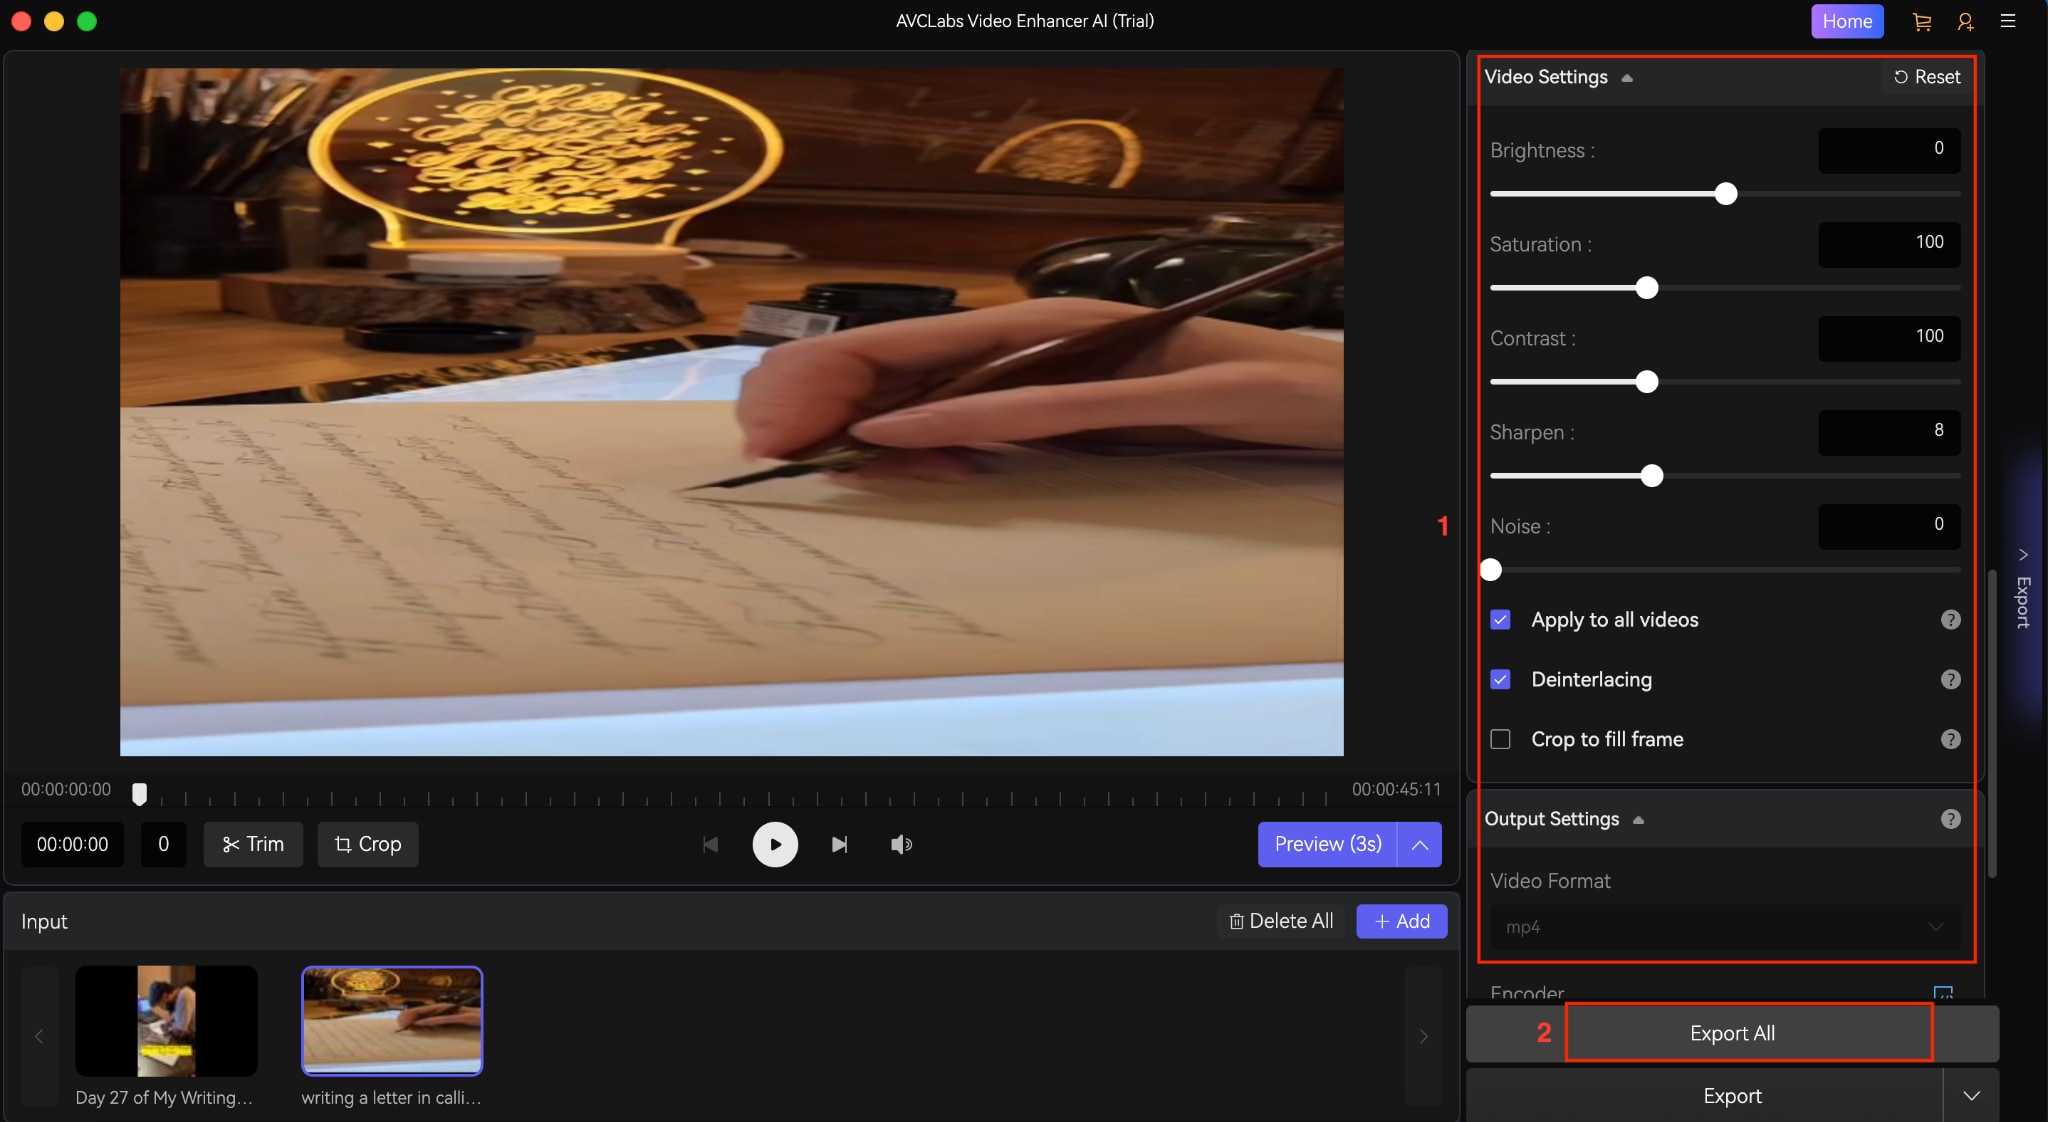The image size is (2048, 1122).
Task: Open the shopping cart
Action: (x=1921, y=20)
